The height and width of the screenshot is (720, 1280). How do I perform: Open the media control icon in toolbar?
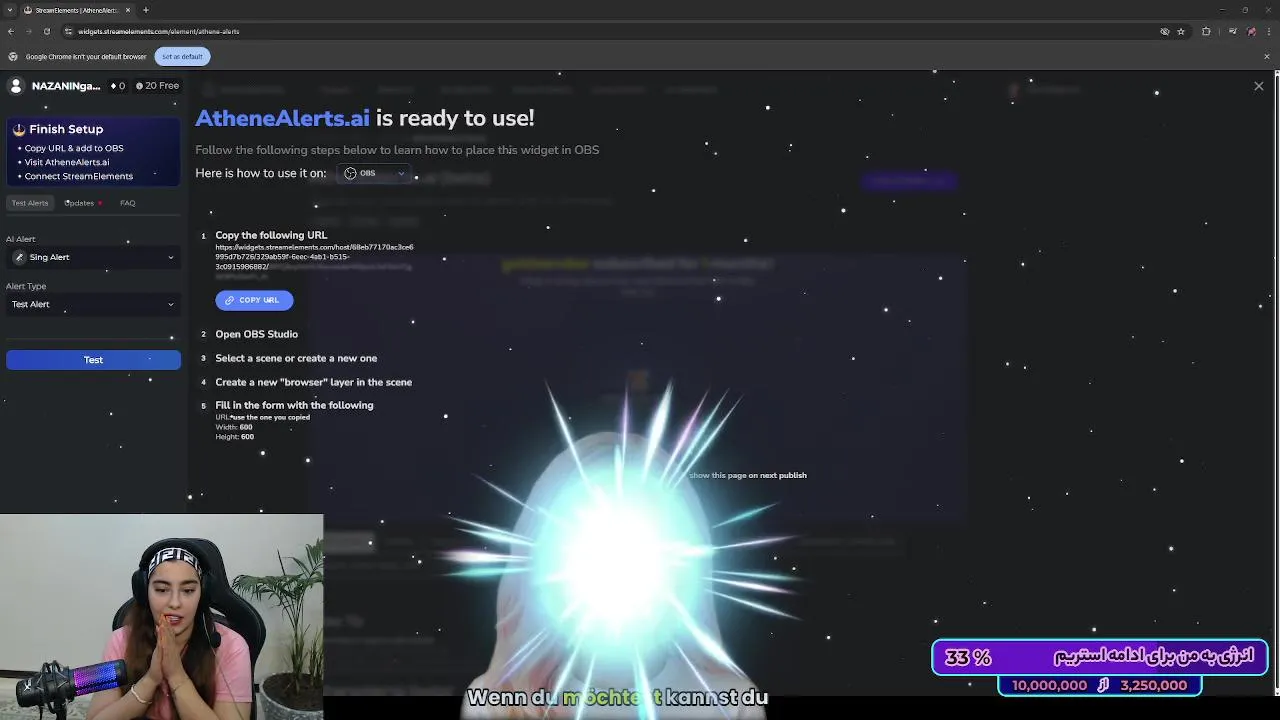[x=1232, y=31]
